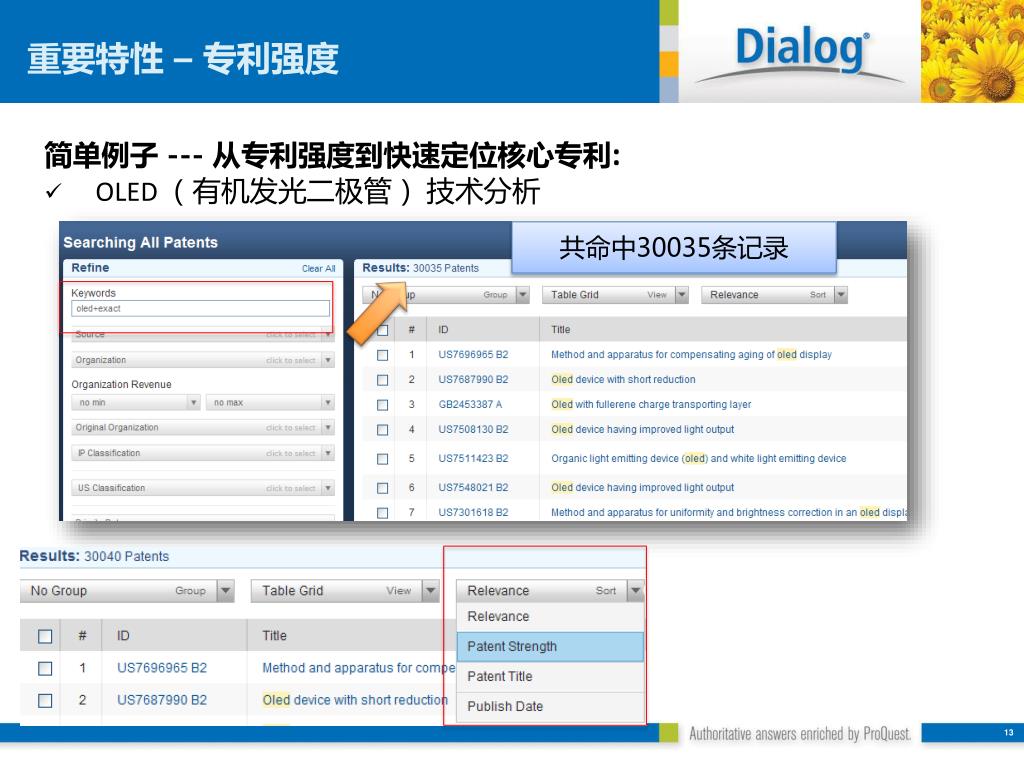
Task: Open the Table Grid view dropdown in lower results
Action: click(345, 591)
